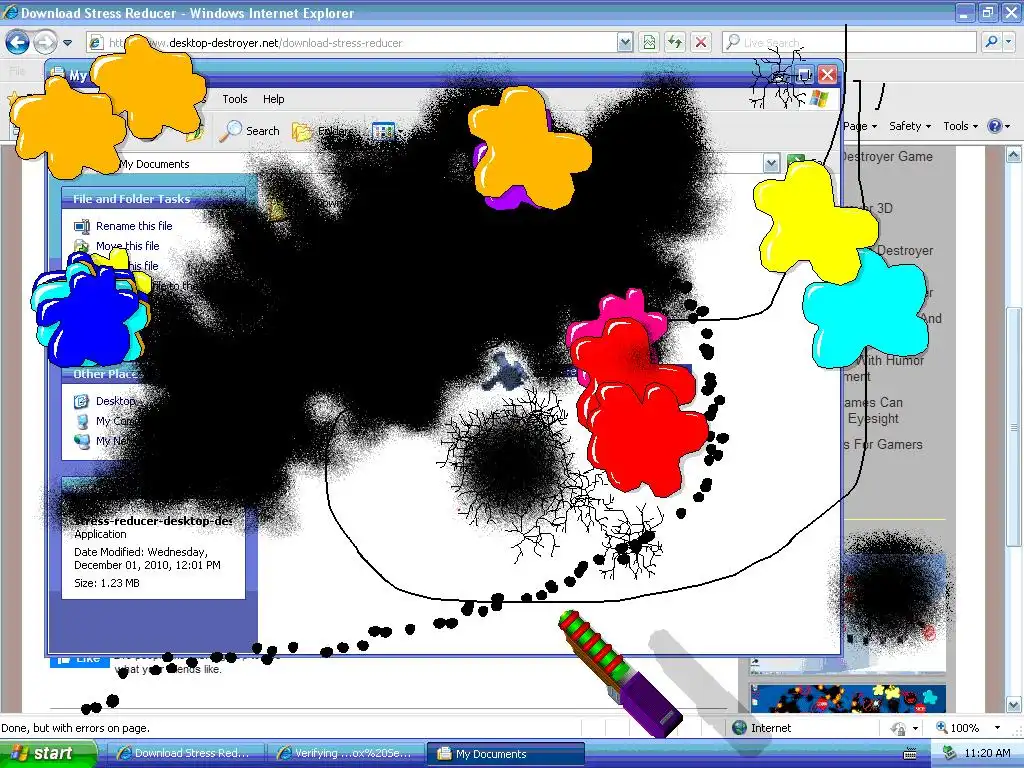Open the search provider dropdown arrow

click(1009, 42)
